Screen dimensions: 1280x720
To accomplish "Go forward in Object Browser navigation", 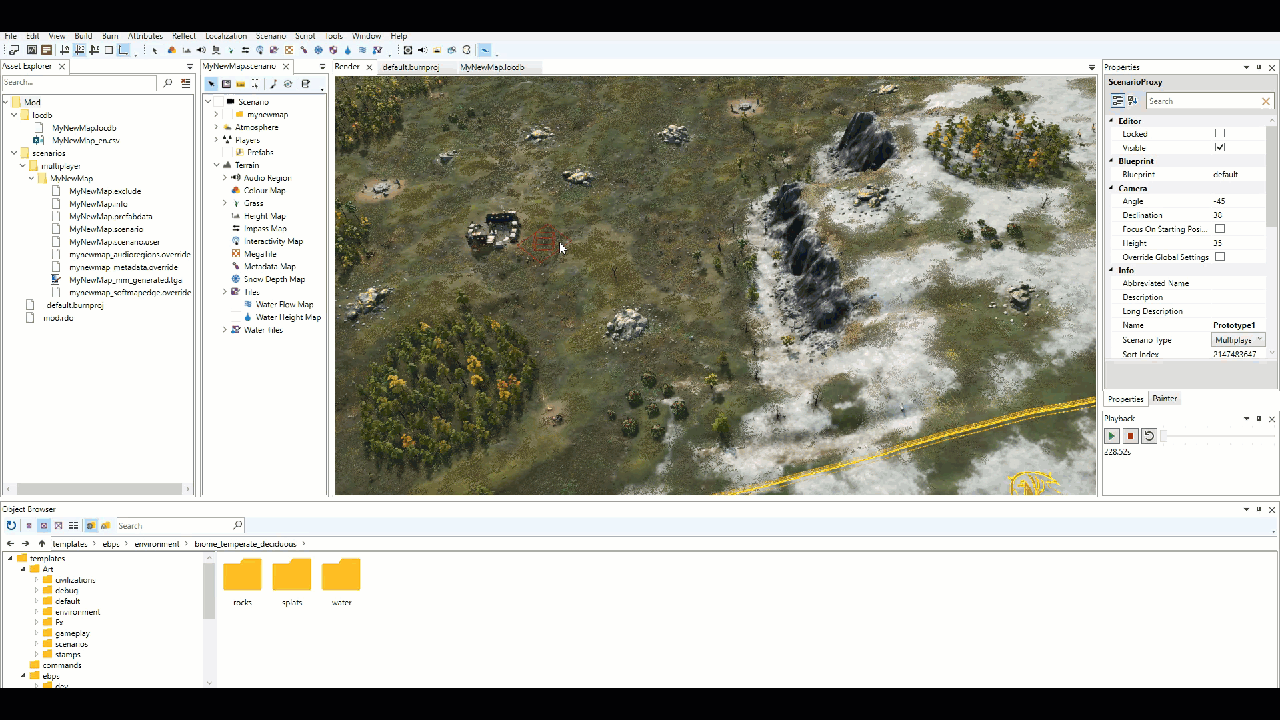I will pos(26,544).
